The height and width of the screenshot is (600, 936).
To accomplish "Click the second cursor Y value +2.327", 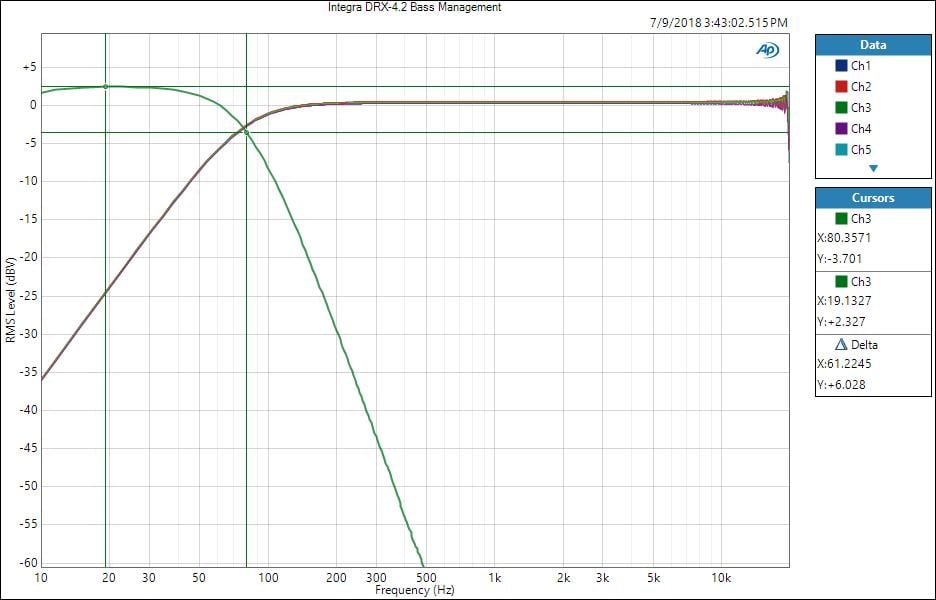I will tap(842, 322).
